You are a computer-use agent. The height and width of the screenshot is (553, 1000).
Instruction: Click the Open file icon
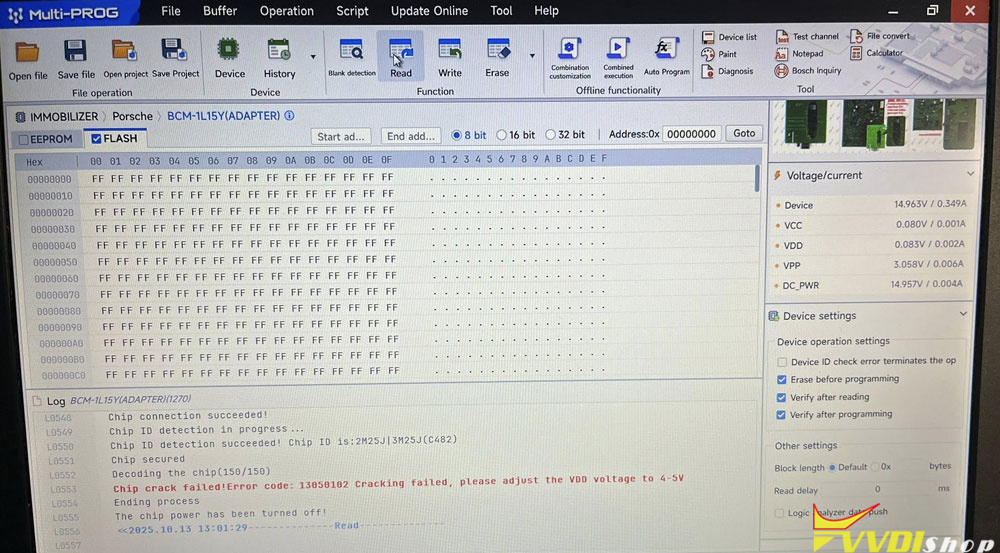[x=27, y=52]
